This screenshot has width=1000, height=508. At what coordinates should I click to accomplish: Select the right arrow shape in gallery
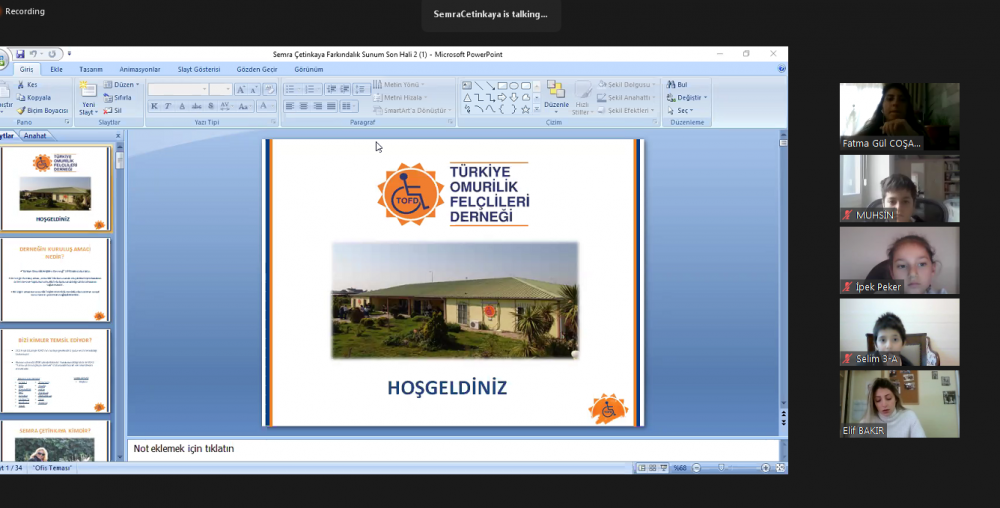point(503,98)
